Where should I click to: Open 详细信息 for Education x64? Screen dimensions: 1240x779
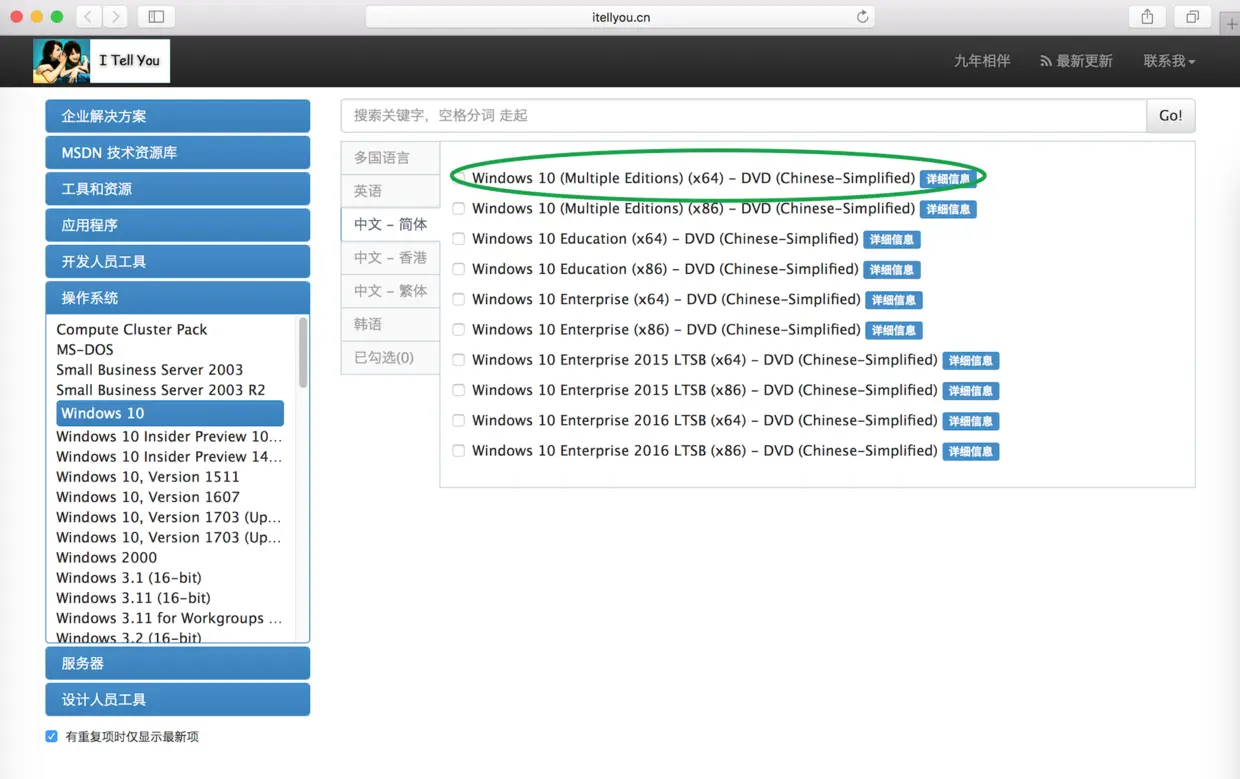[x=891, y=240]
